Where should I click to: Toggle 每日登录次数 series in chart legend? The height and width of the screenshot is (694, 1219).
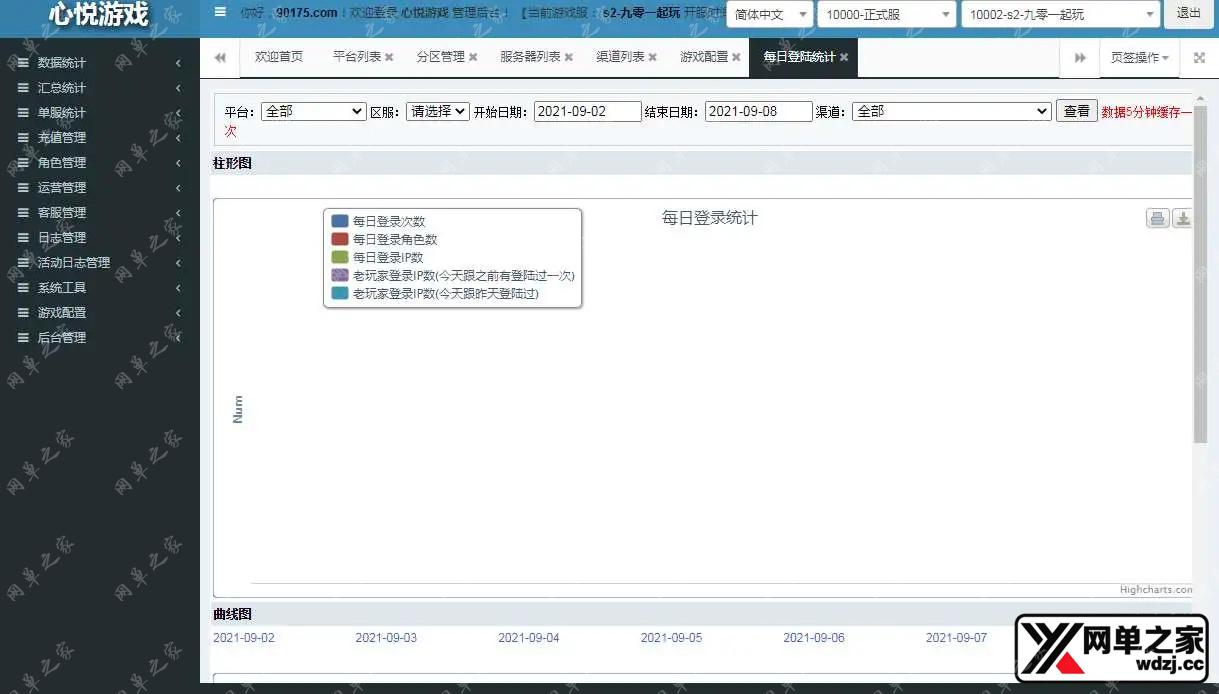click(x=379, y=221)
